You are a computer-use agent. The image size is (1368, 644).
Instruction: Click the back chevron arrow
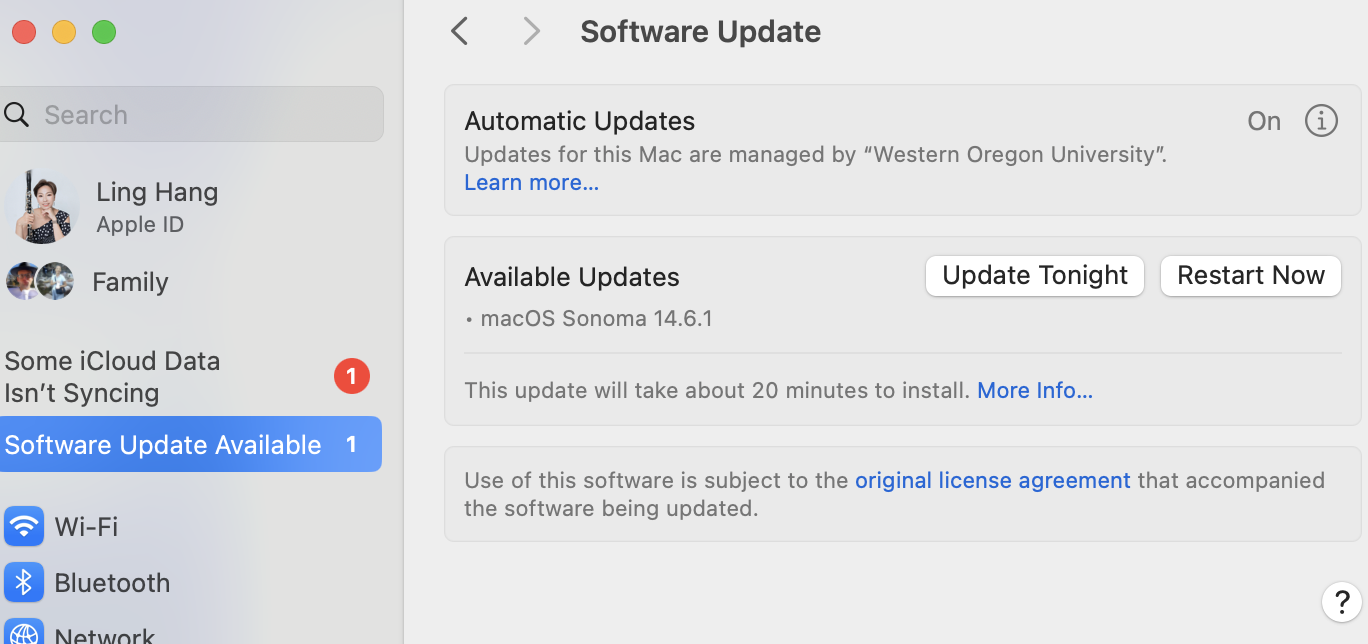click(459, 32)
